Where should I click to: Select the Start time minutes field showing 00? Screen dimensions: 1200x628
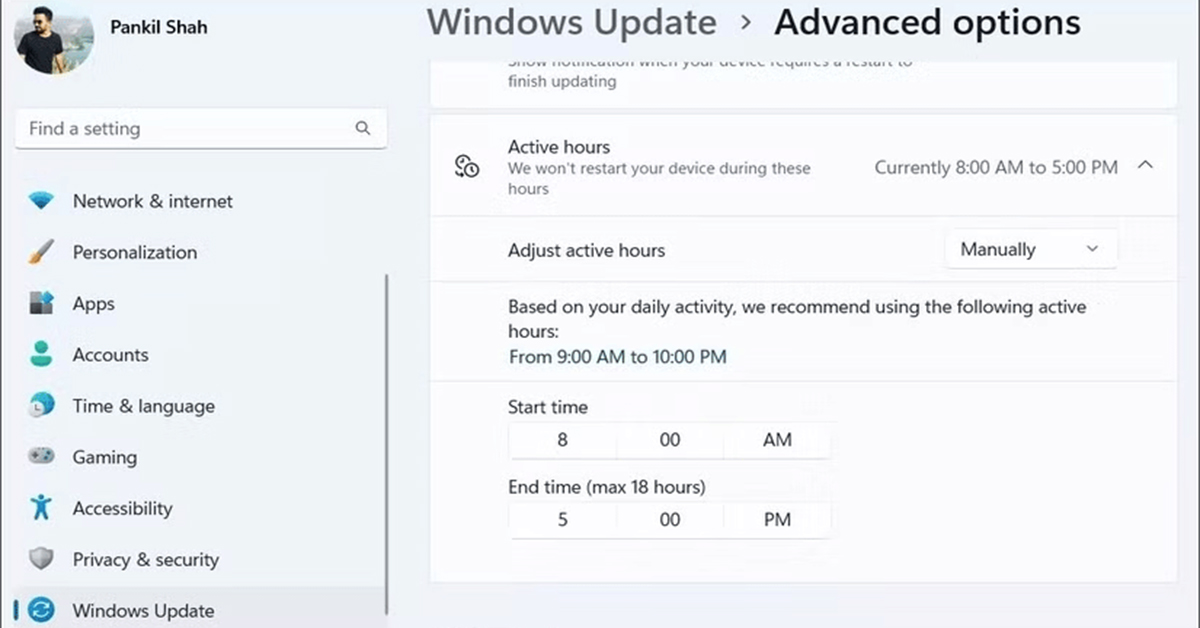670,440
